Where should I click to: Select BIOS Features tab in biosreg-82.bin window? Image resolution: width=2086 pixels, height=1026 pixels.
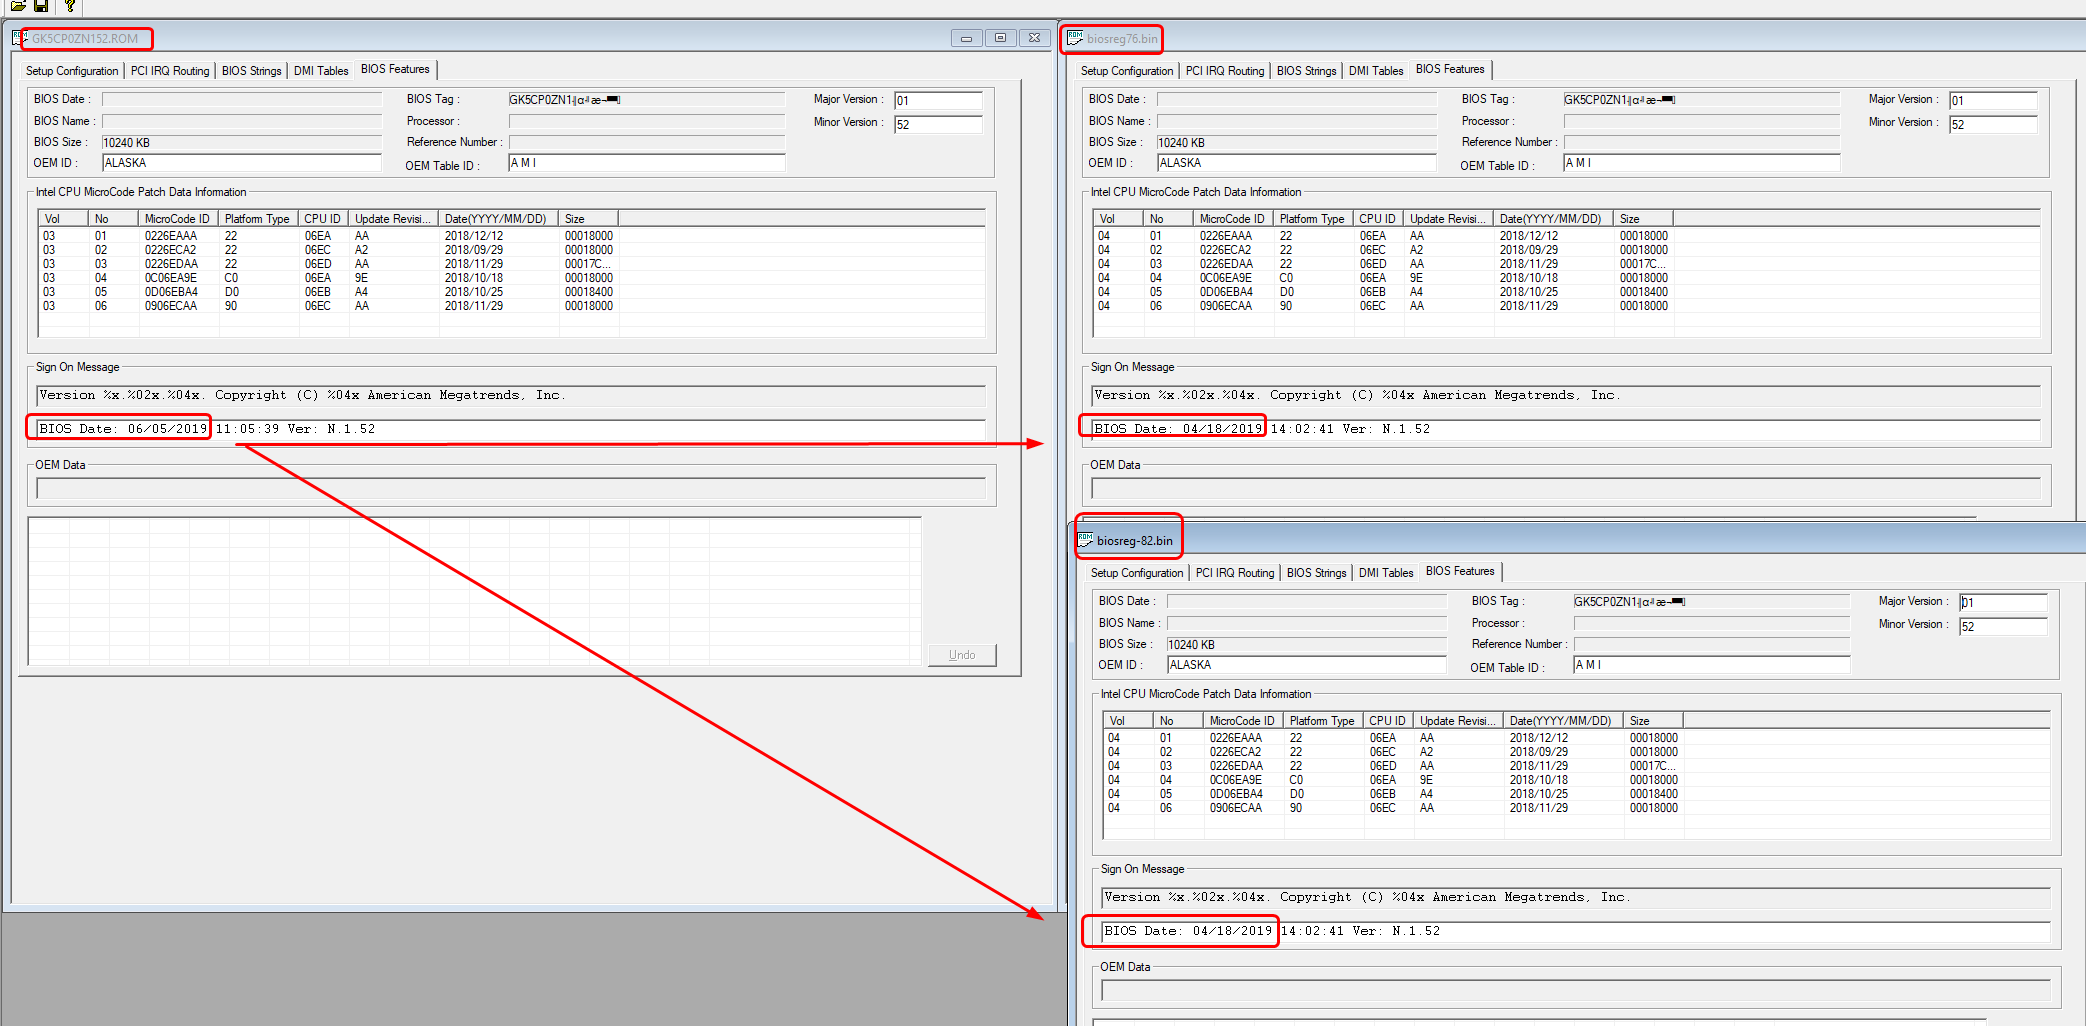[1460, 571]
